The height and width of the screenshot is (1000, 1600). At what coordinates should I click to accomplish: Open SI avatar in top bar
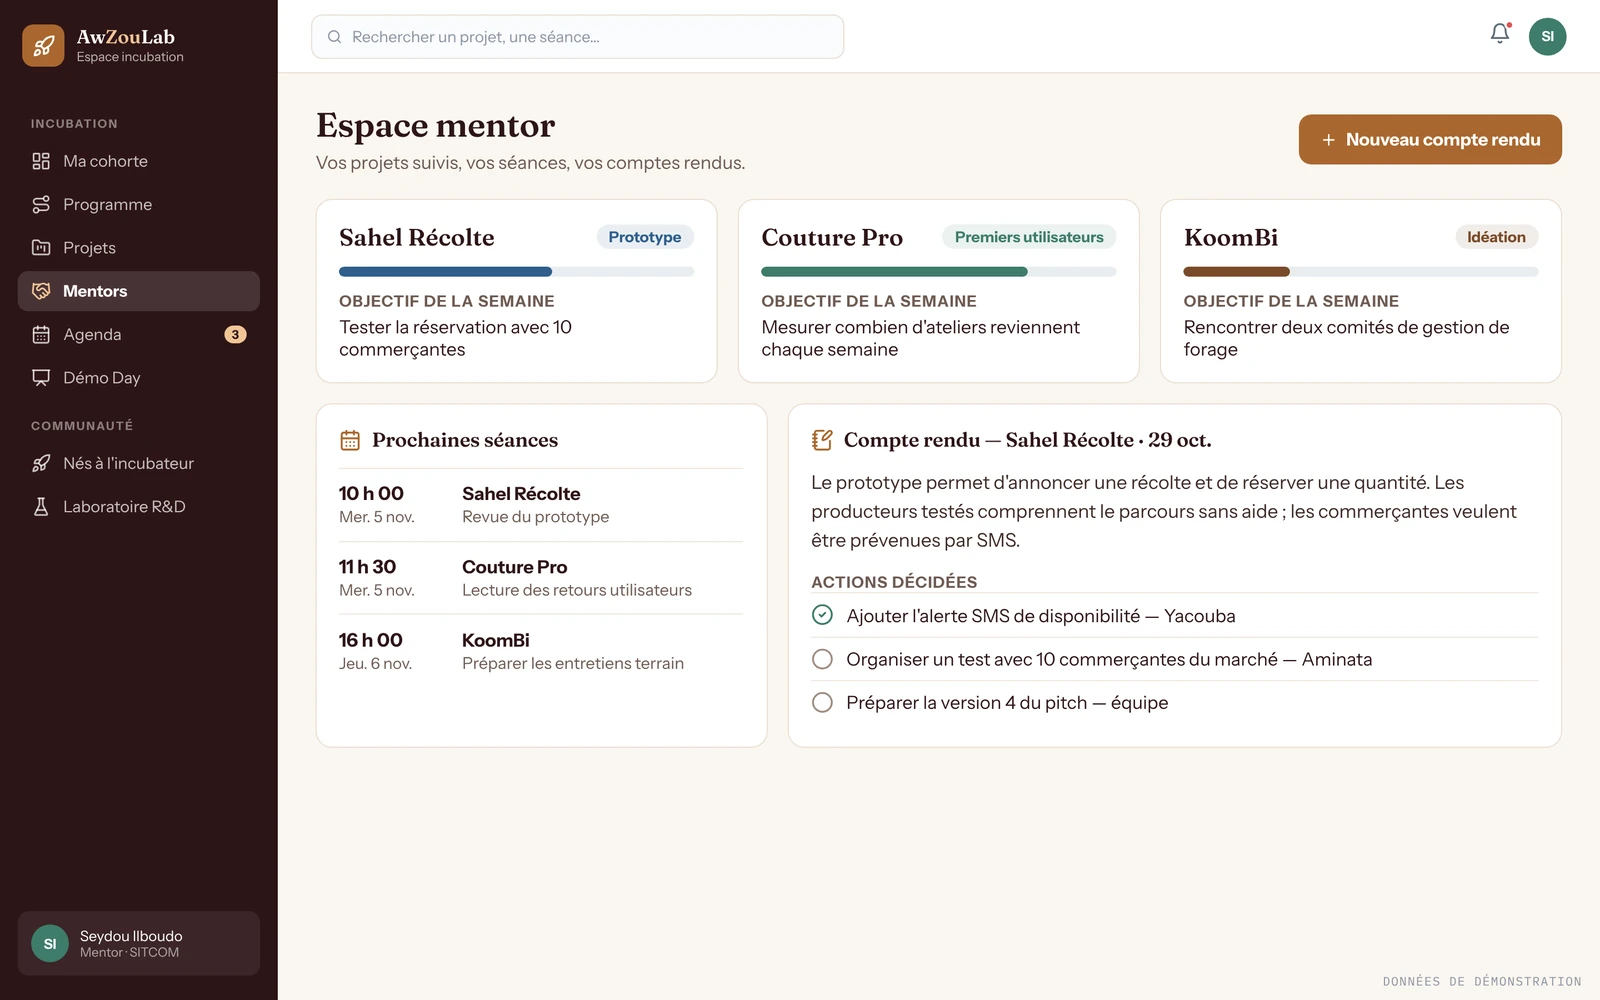1547,37
